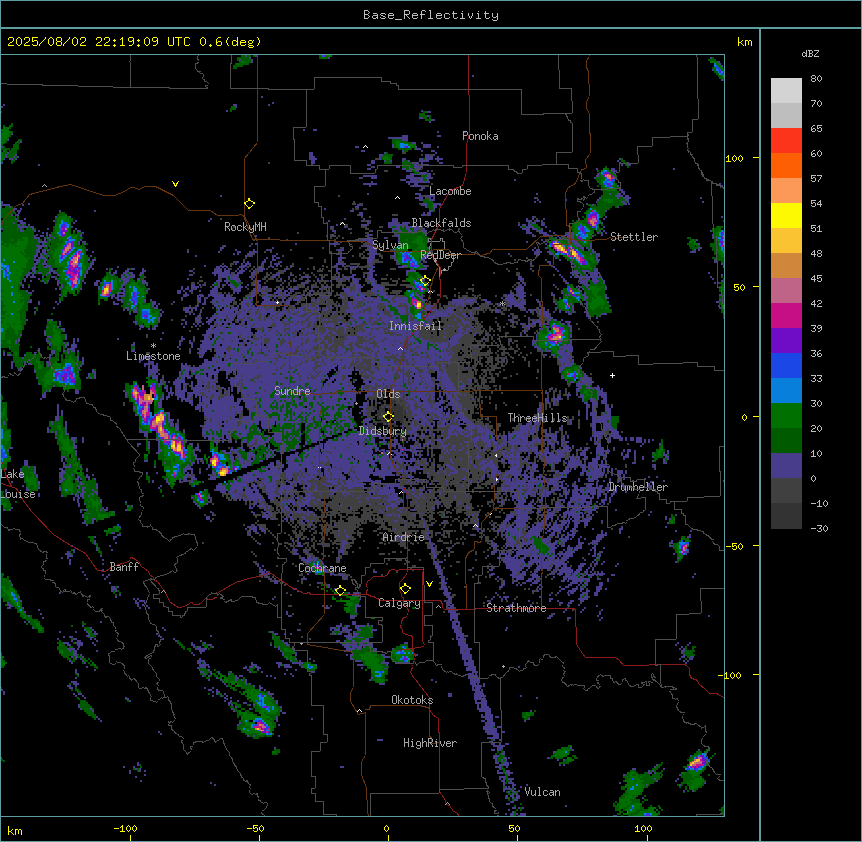Pick the dark orange 60-57 dBZ legend swatch

point(786,165)
